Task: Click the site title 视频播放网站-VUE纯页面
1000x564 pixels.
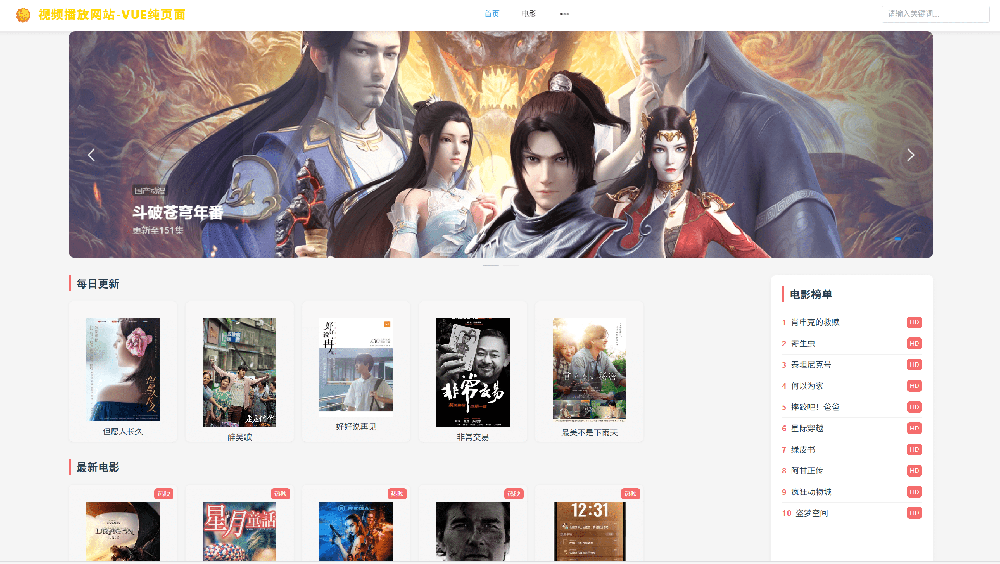Action: (x=112, y=15)
